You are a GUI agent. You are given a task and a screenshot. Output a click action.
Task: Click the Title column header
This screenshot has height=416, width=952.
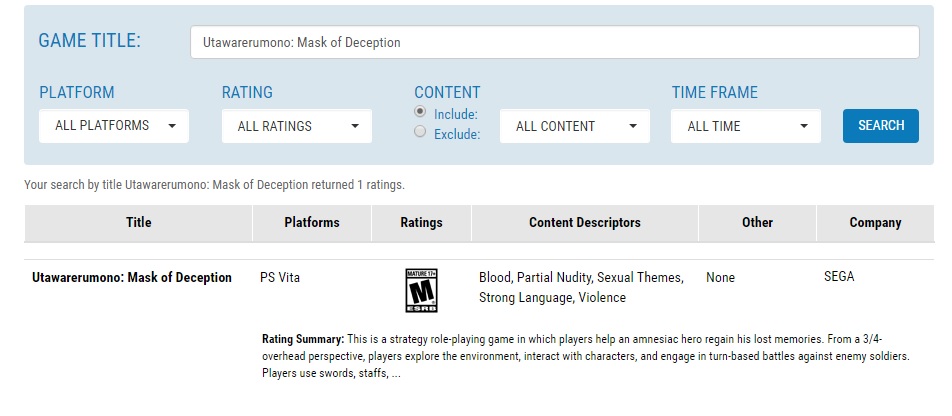coord(138,223)
